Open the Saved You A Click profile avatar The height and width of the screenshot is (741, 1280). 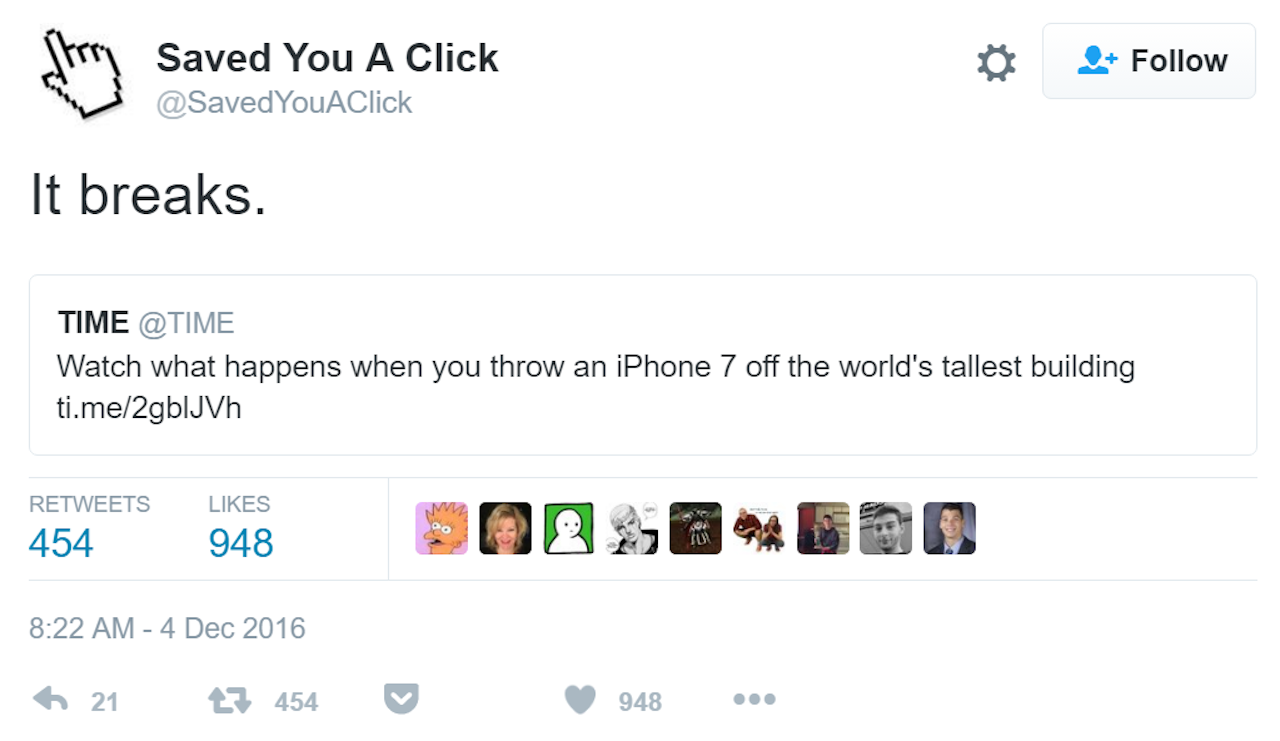coord(82,73)
